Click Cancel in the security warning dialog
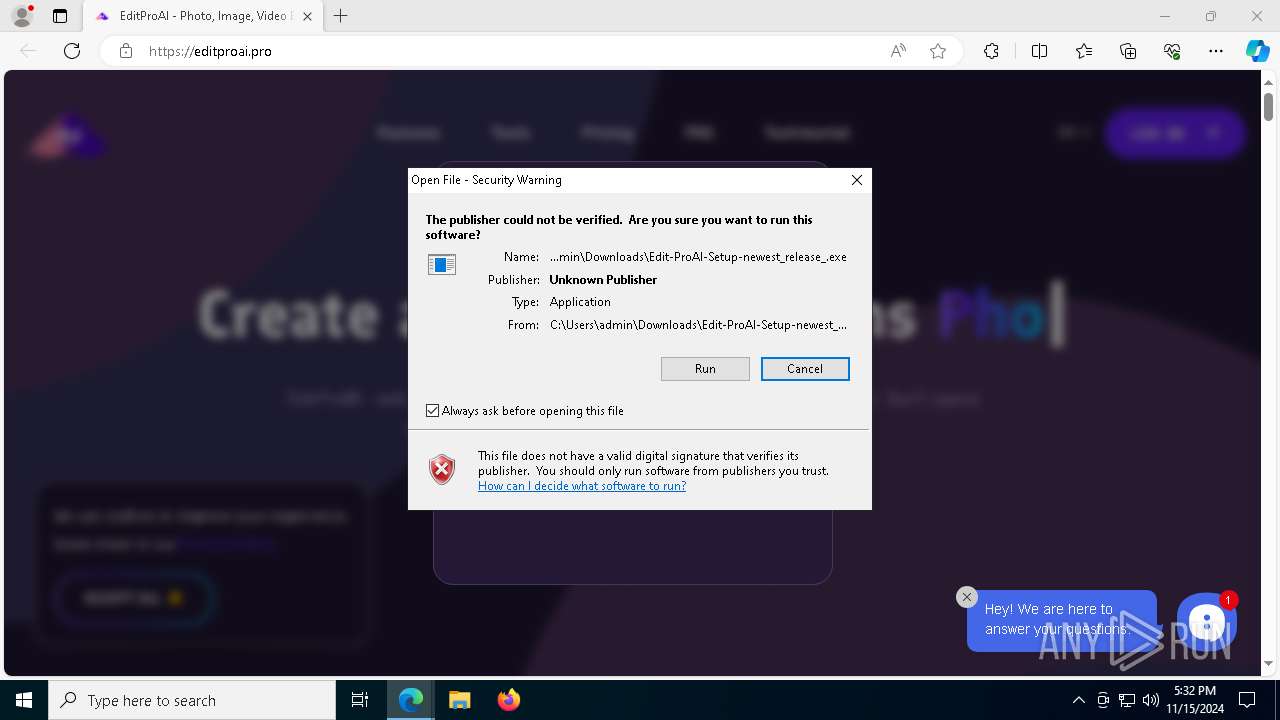Image resolution: width=1280 pixels, height=720 pixels. pyautogui.click(x=805, y=369)
